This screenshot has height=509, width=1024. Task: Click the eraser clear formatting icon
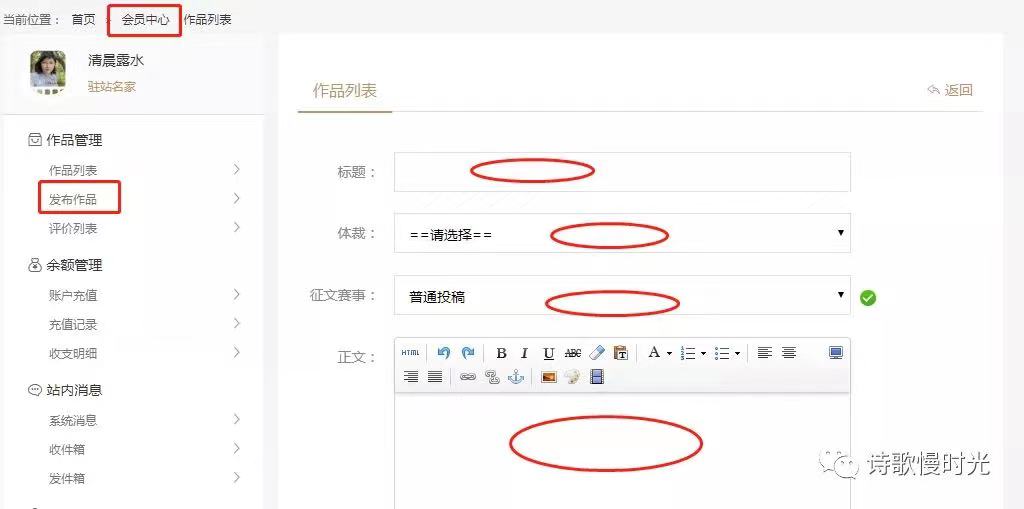pyautogui.click(x=597, y=353)
